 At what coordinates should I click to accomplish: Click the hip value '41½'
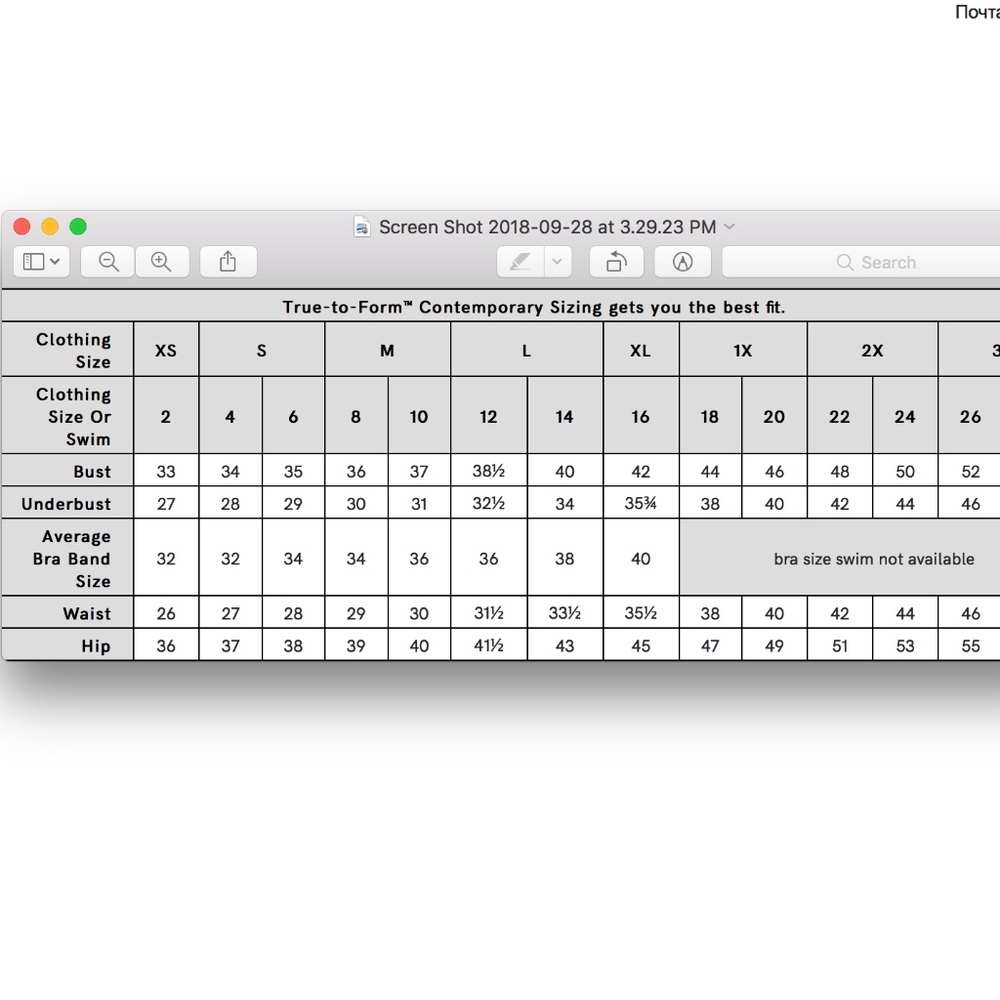[x=489, y=645]
